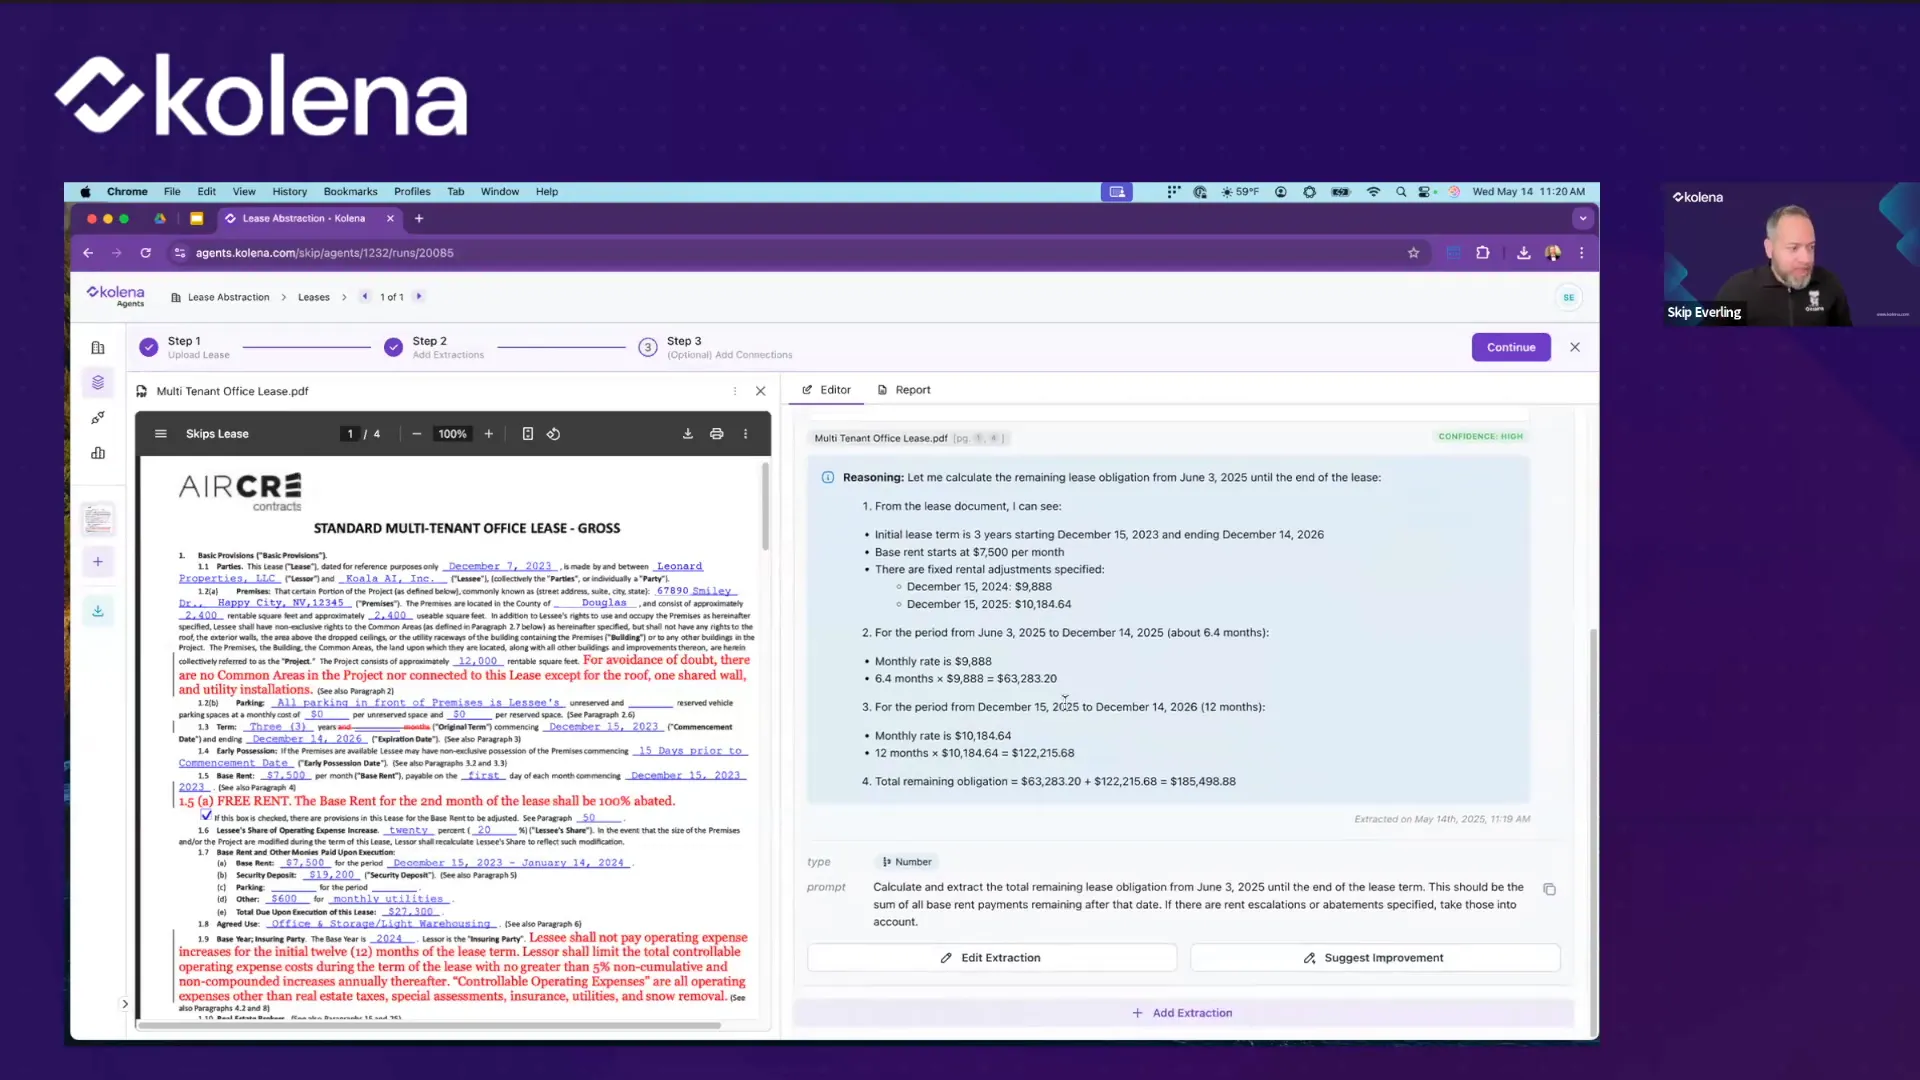Click the PDF page number field
The height and width of the screenshot is (1080, 1920).
pyautogui.click(x=350, y=434)
